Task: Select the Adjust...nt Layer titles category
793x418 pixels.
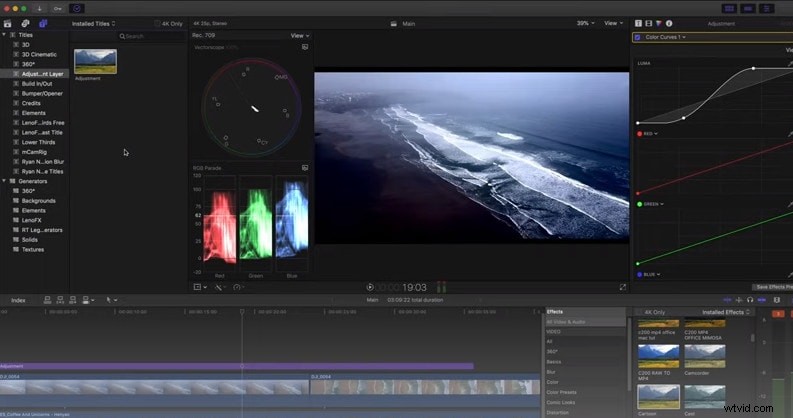Action: click(34, 74)
